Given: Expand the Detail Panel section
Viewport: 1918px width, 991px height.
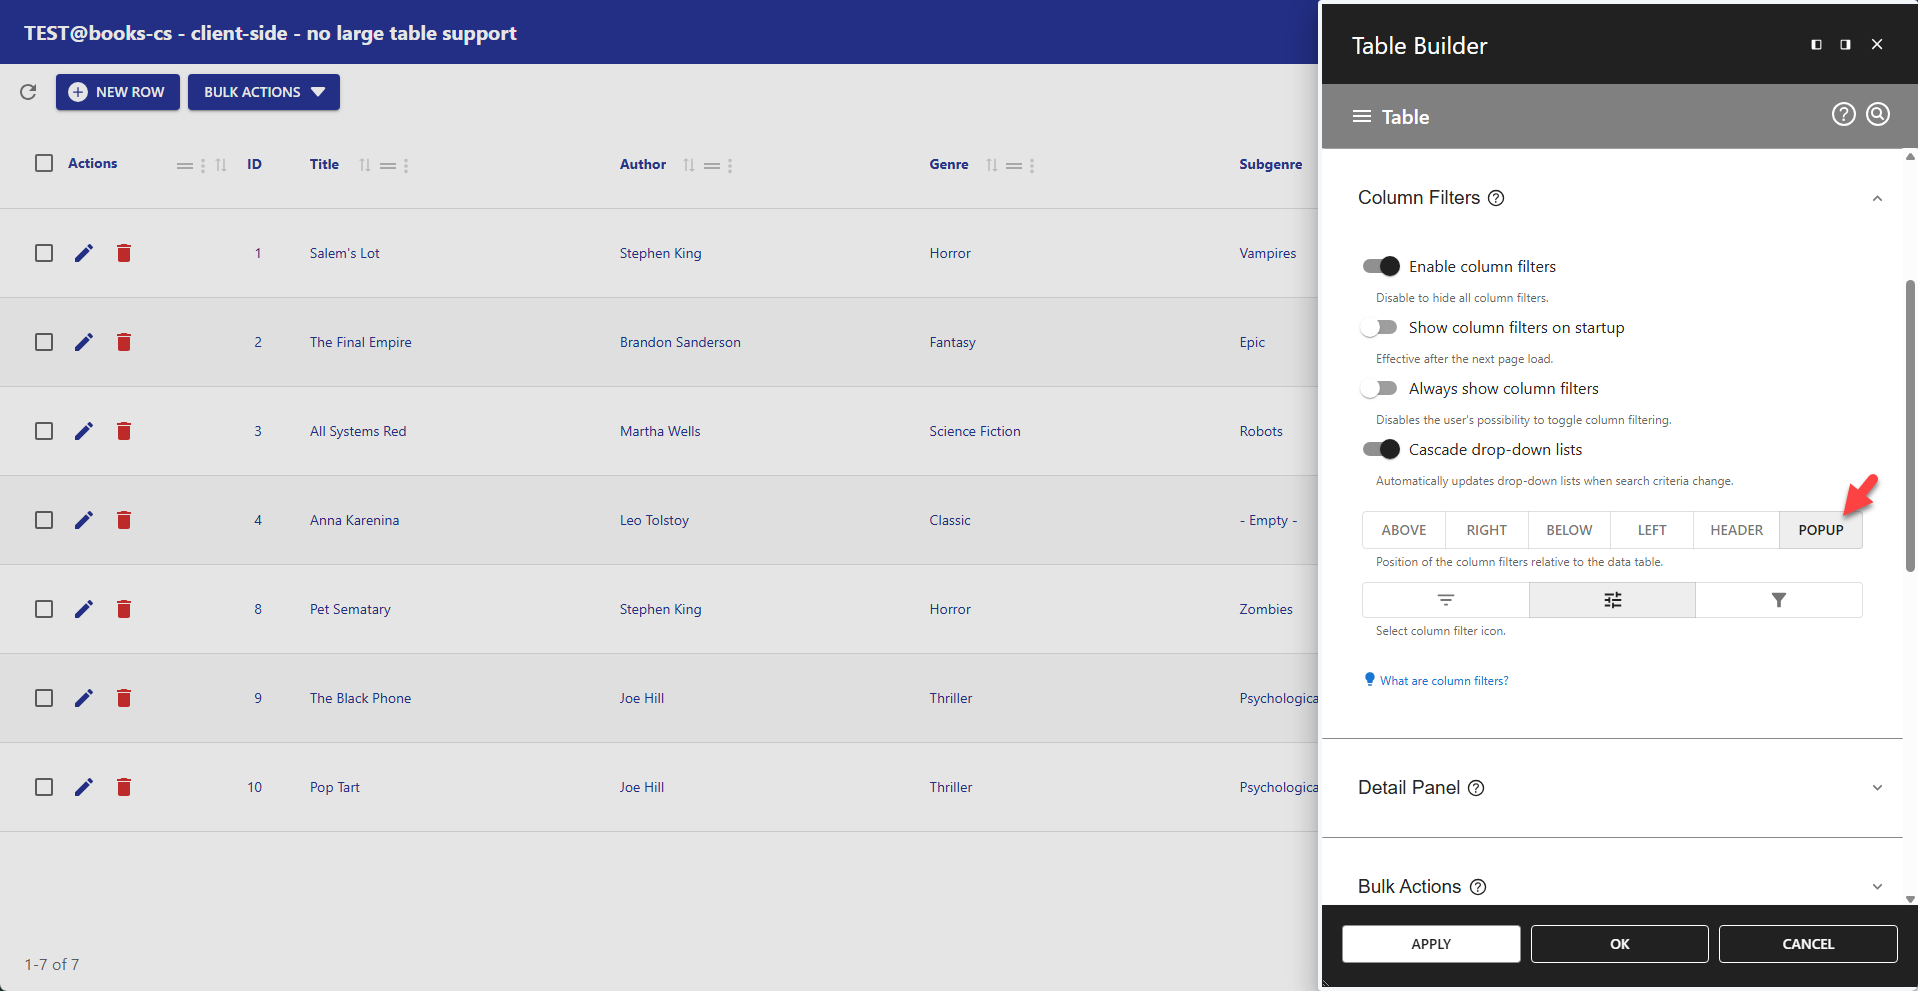Looking at the screenshot, I should click(1877, 788).
